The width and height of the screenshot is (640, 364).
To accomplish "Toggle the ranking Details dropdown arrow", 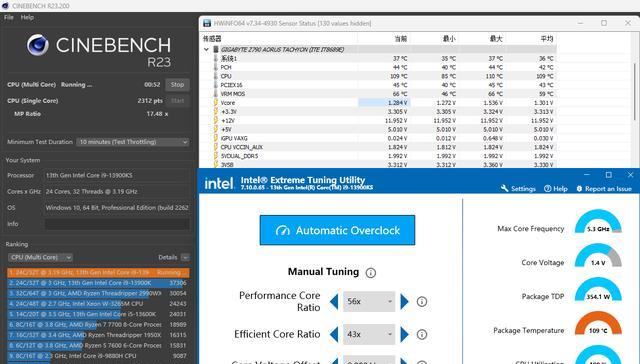I will 185,257.
